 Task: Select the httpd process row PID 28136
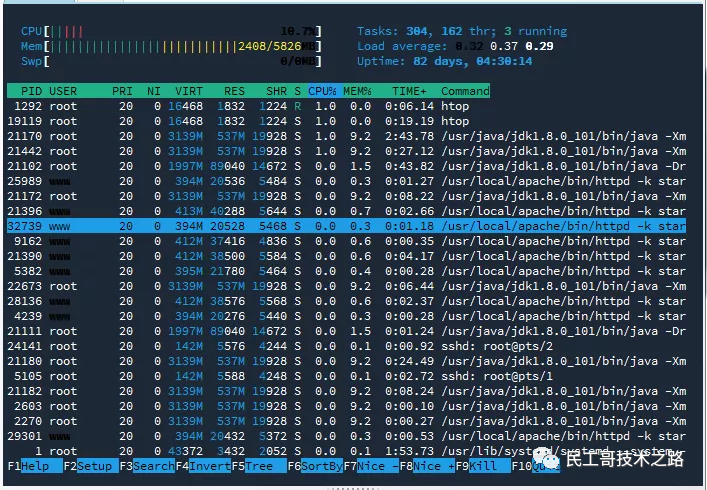pyautogui.click(x=346, y=301)
